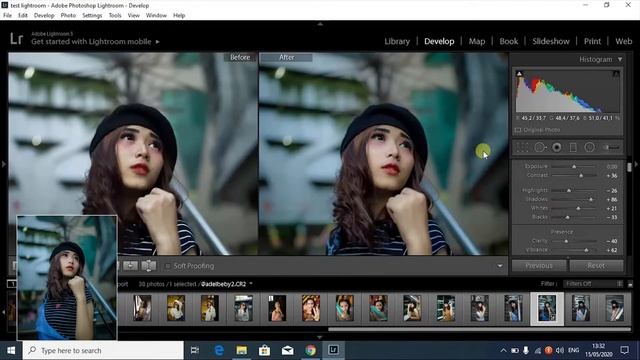Open the Window menu

(x=156, y=16)
